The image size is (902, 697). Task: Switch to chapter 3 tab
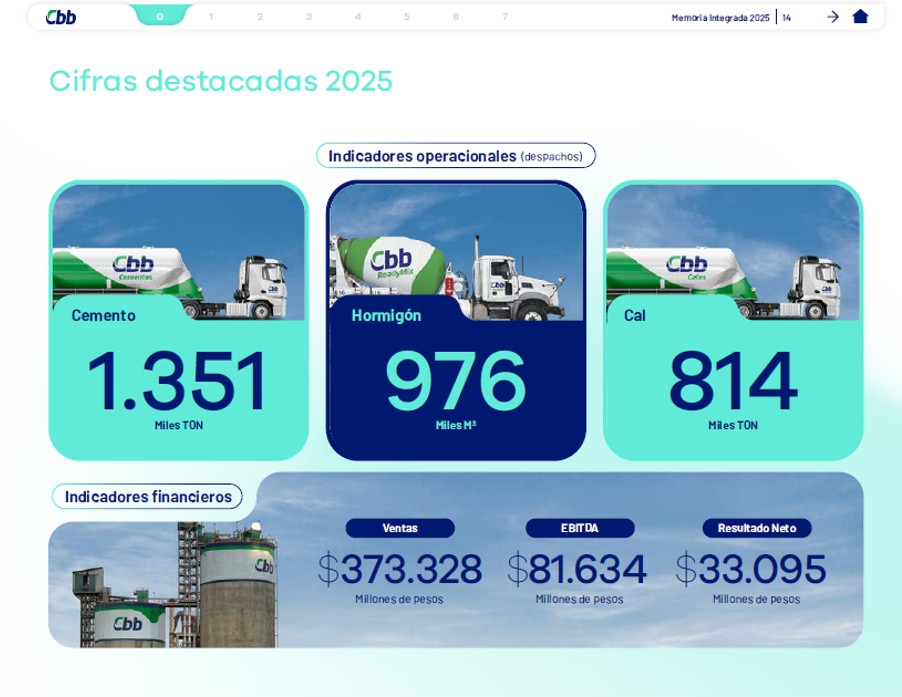pos(309,17)
